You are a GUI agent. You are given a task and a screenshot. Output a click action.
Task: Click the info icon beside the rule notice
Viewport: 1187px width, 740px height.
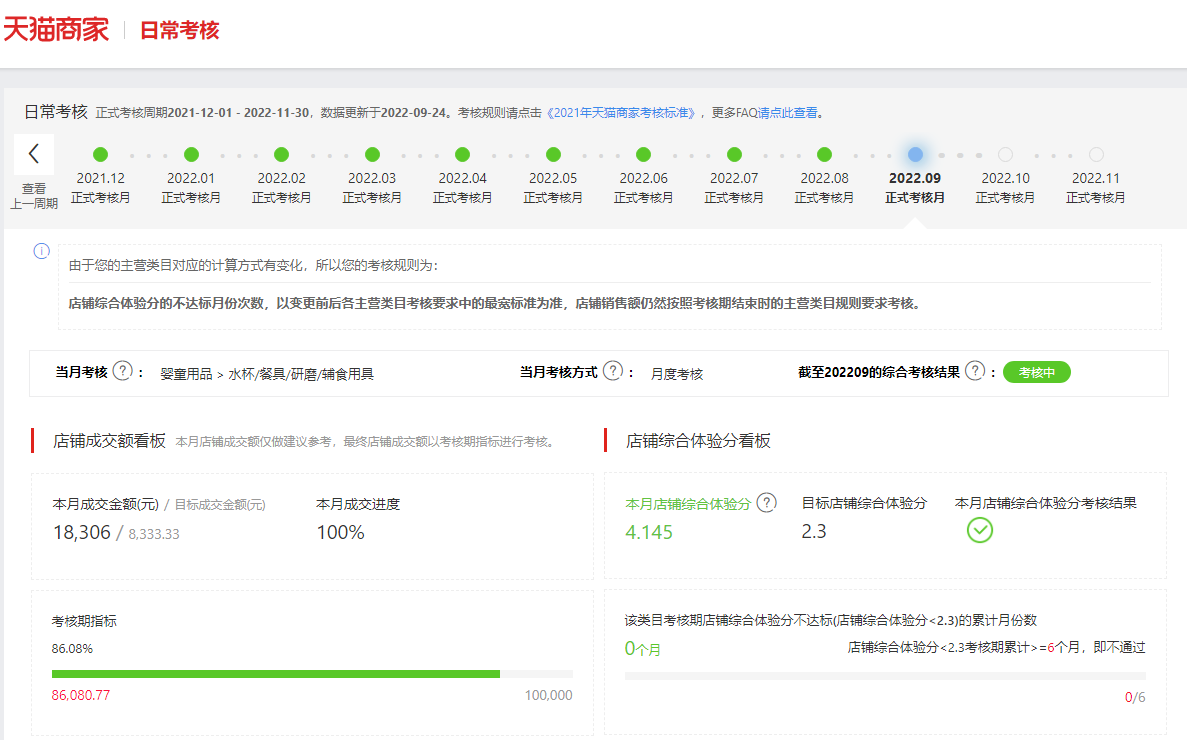42,251
